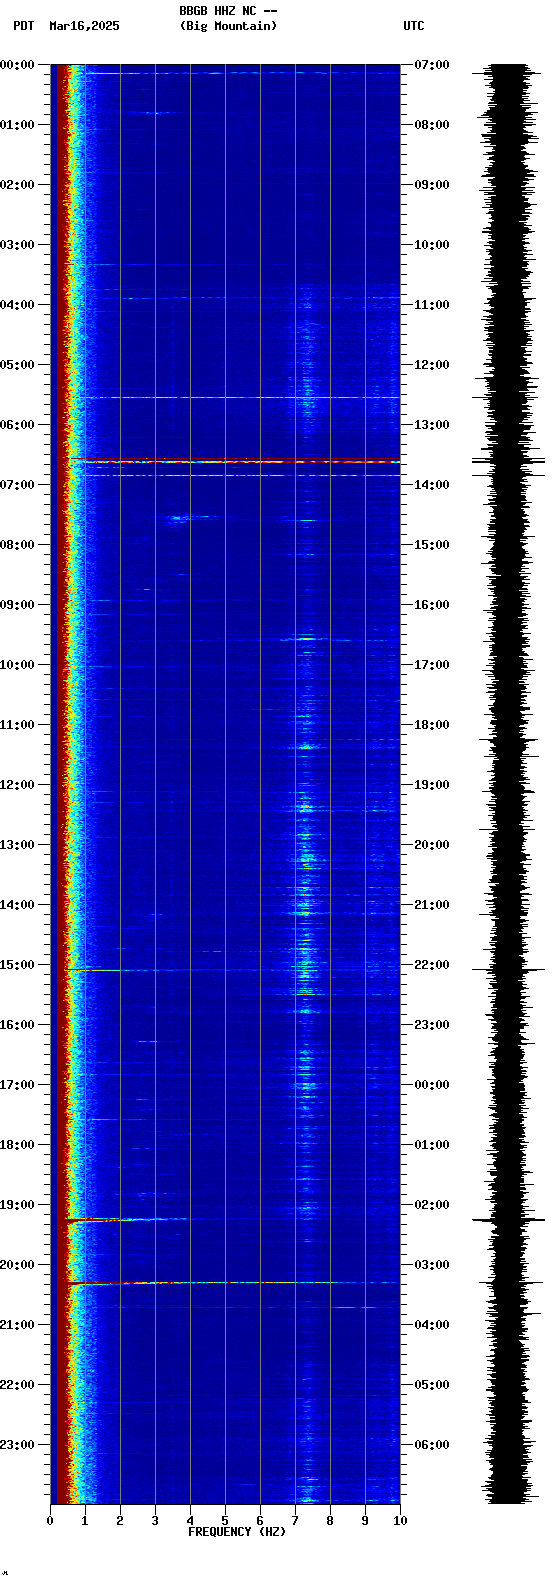Click the waveform spike near 02:15 UTC
The width and height of the screenshot is (552, 1584).
point(509,1220)
